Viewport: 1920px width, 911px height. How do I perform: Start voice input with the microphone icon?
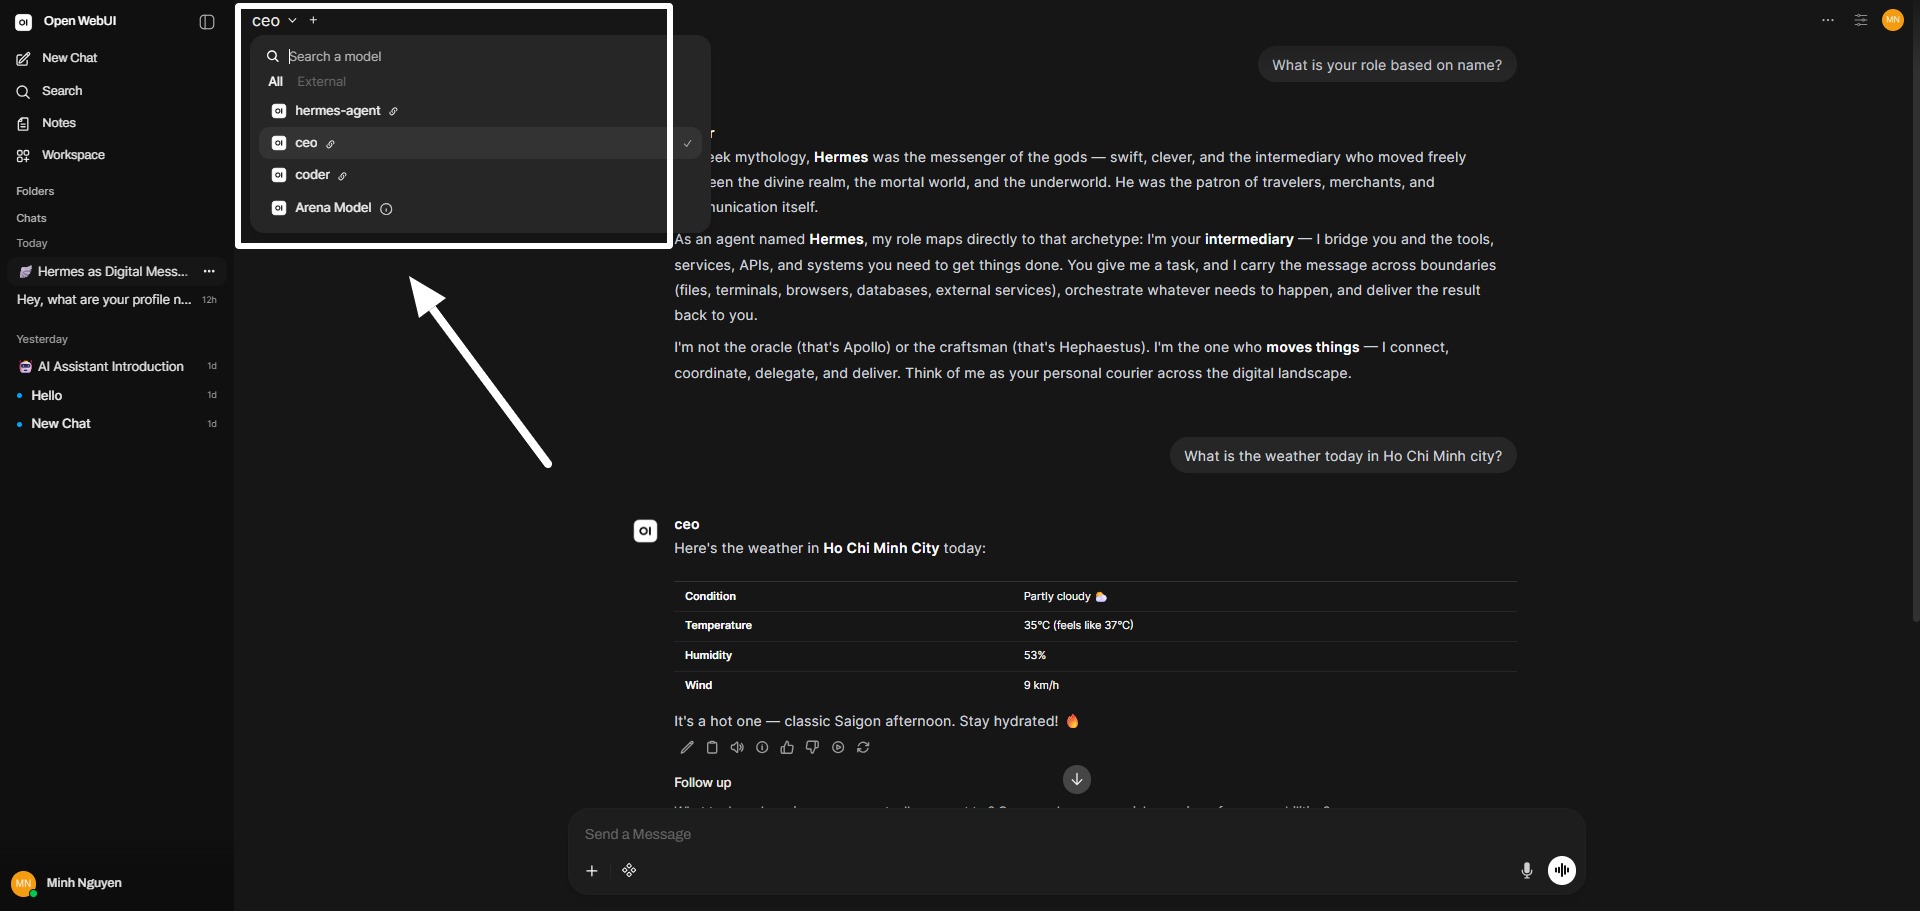tap(1527, 870)
